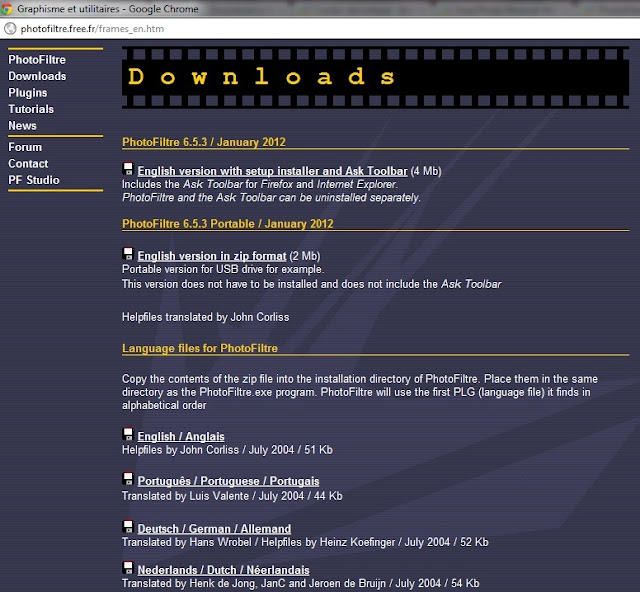Select News in the sidebar menu

click(x=22, y=126)
